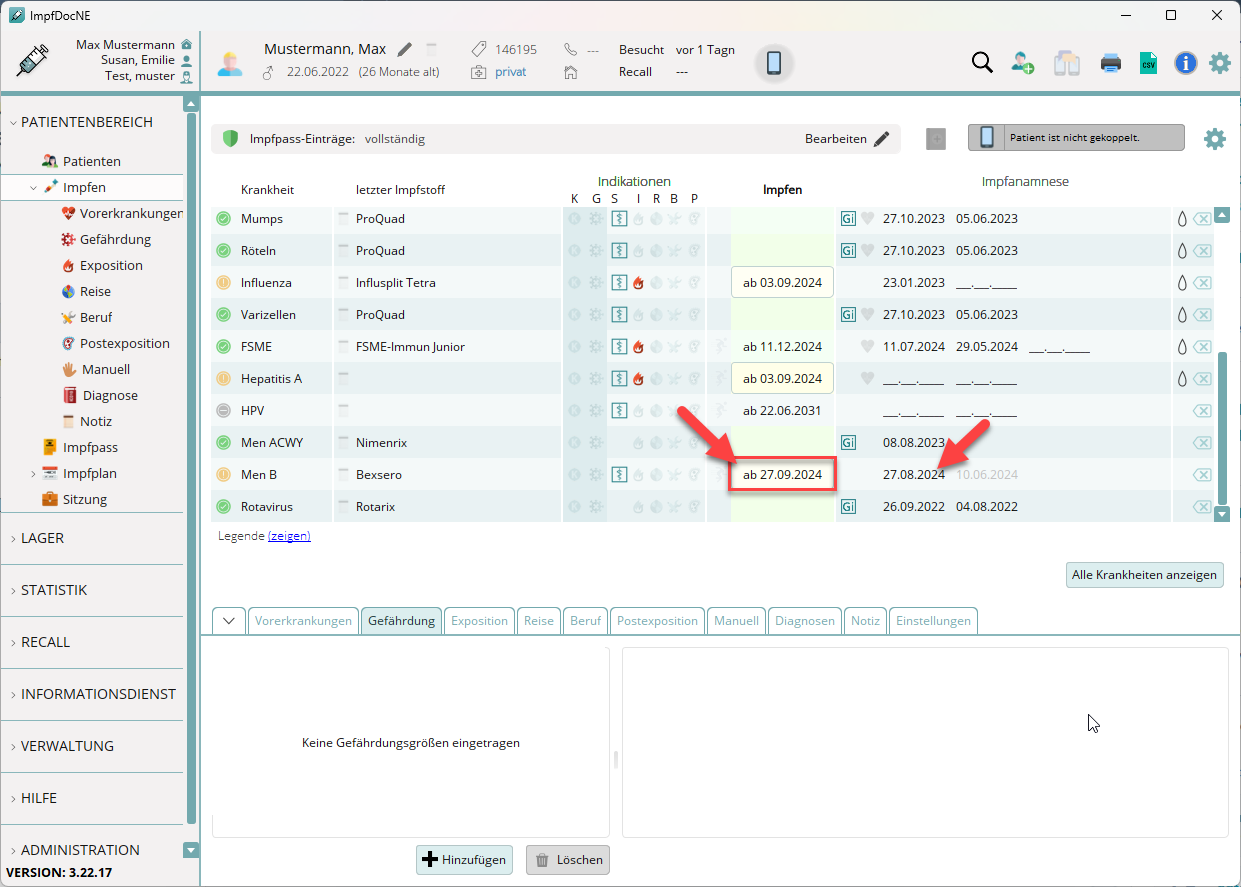Toggle the heart icon in Mumps row

867,219
